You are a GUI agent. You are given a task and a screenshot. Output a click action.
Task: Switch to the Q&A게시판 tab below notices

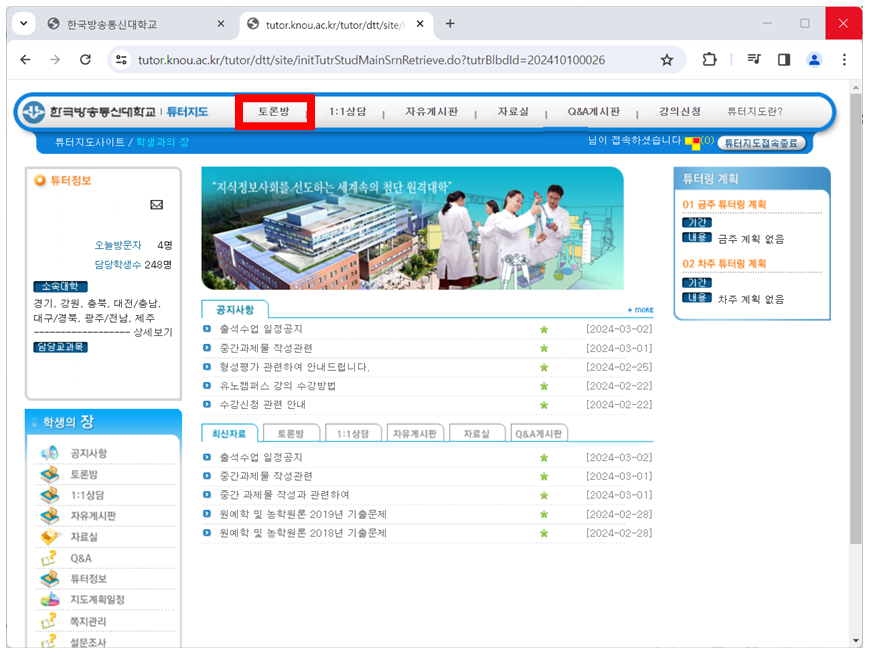click(x=539, y=434)
